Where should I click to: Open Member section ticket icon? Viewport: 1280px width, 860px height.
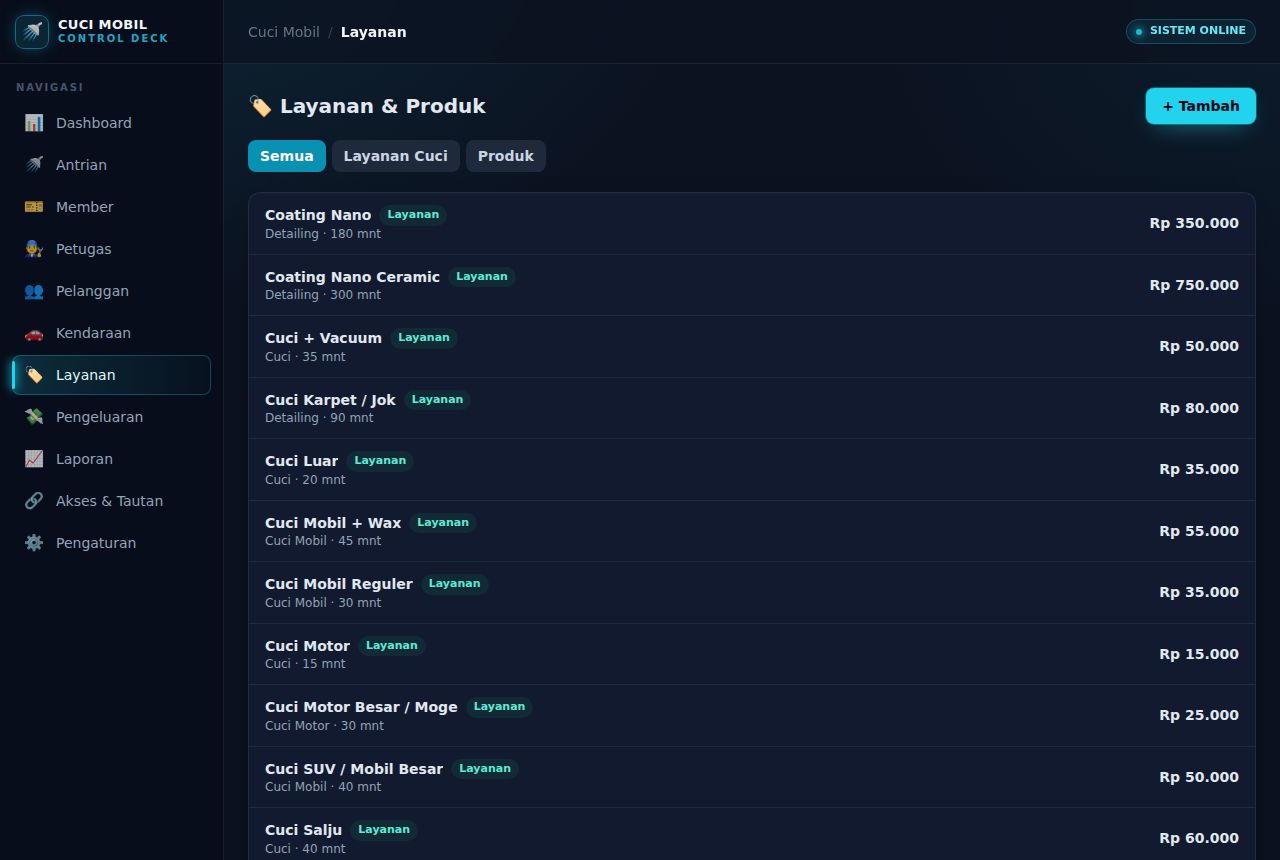(x=34, y=207)
